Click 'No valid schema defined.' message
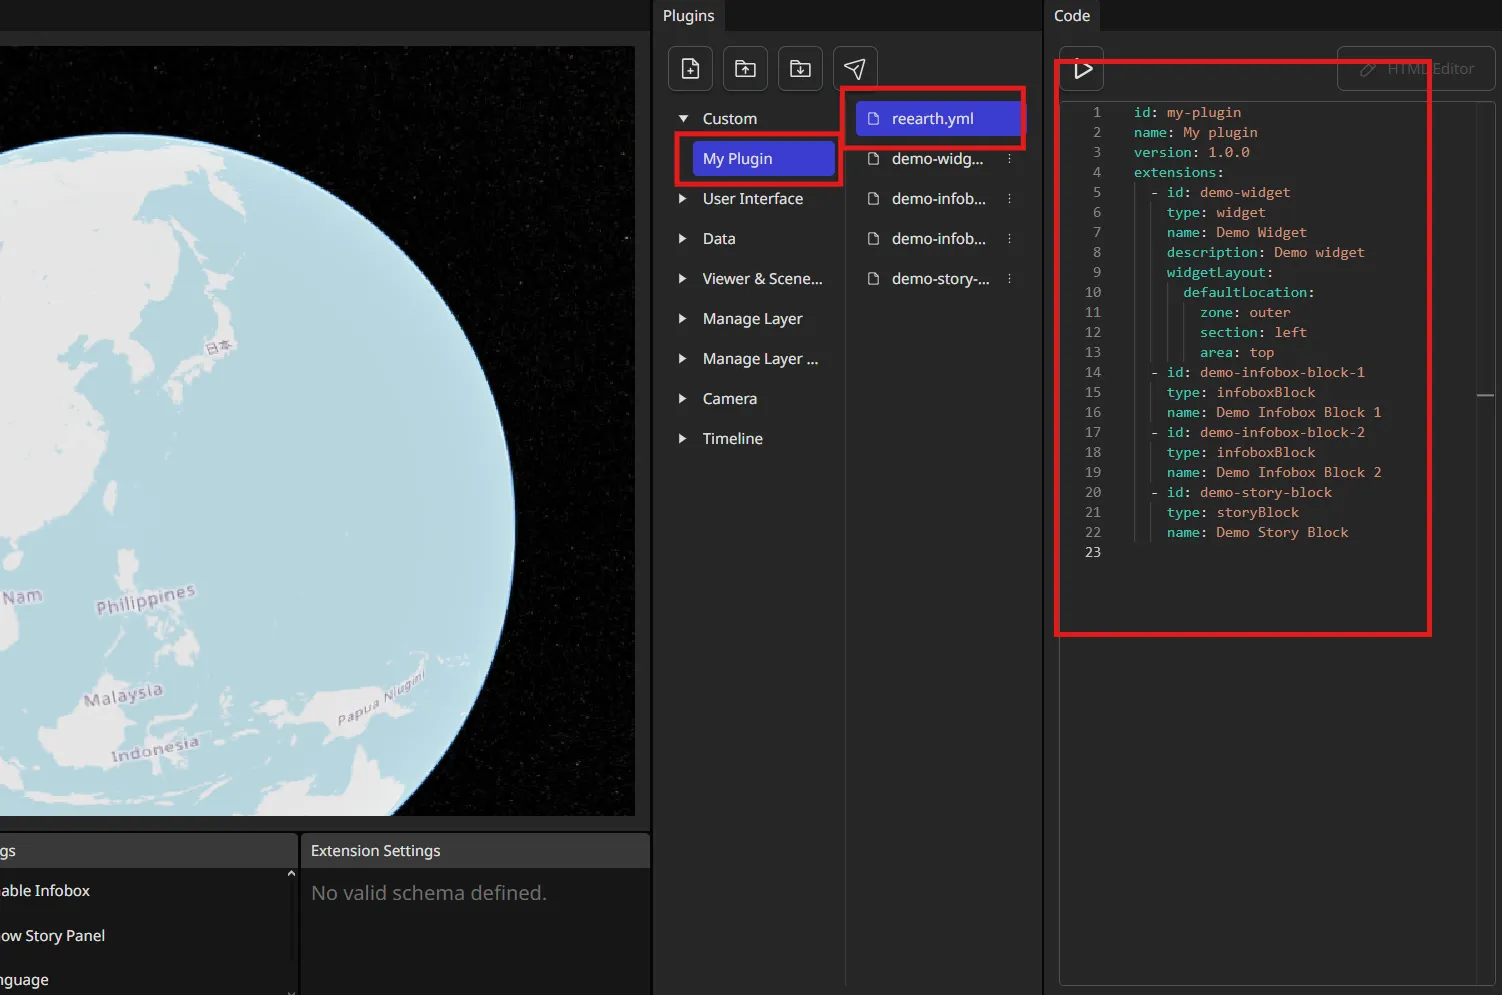1502x995 pixels. (x=429, y=893)
